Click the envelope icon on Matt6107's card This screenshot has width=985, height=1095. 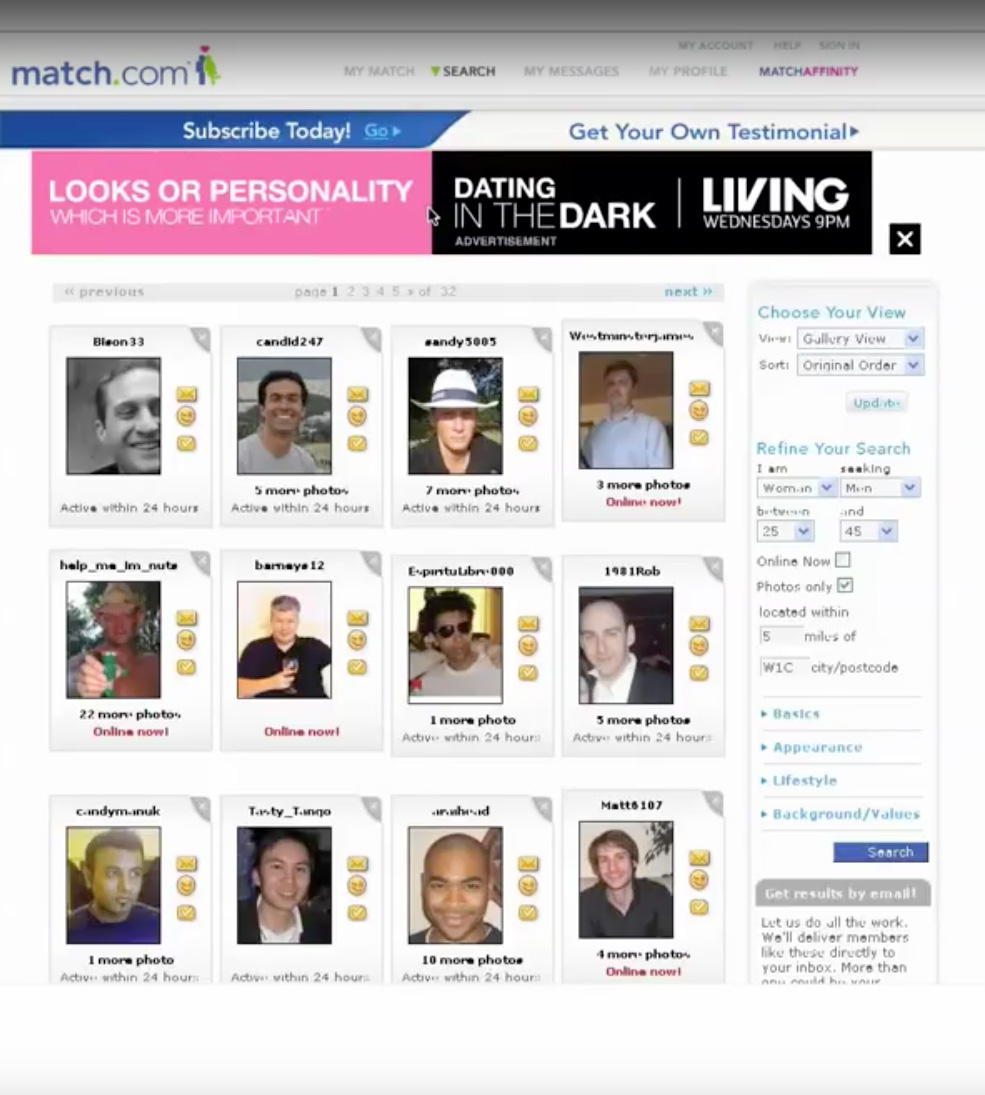tap(699, 858)
